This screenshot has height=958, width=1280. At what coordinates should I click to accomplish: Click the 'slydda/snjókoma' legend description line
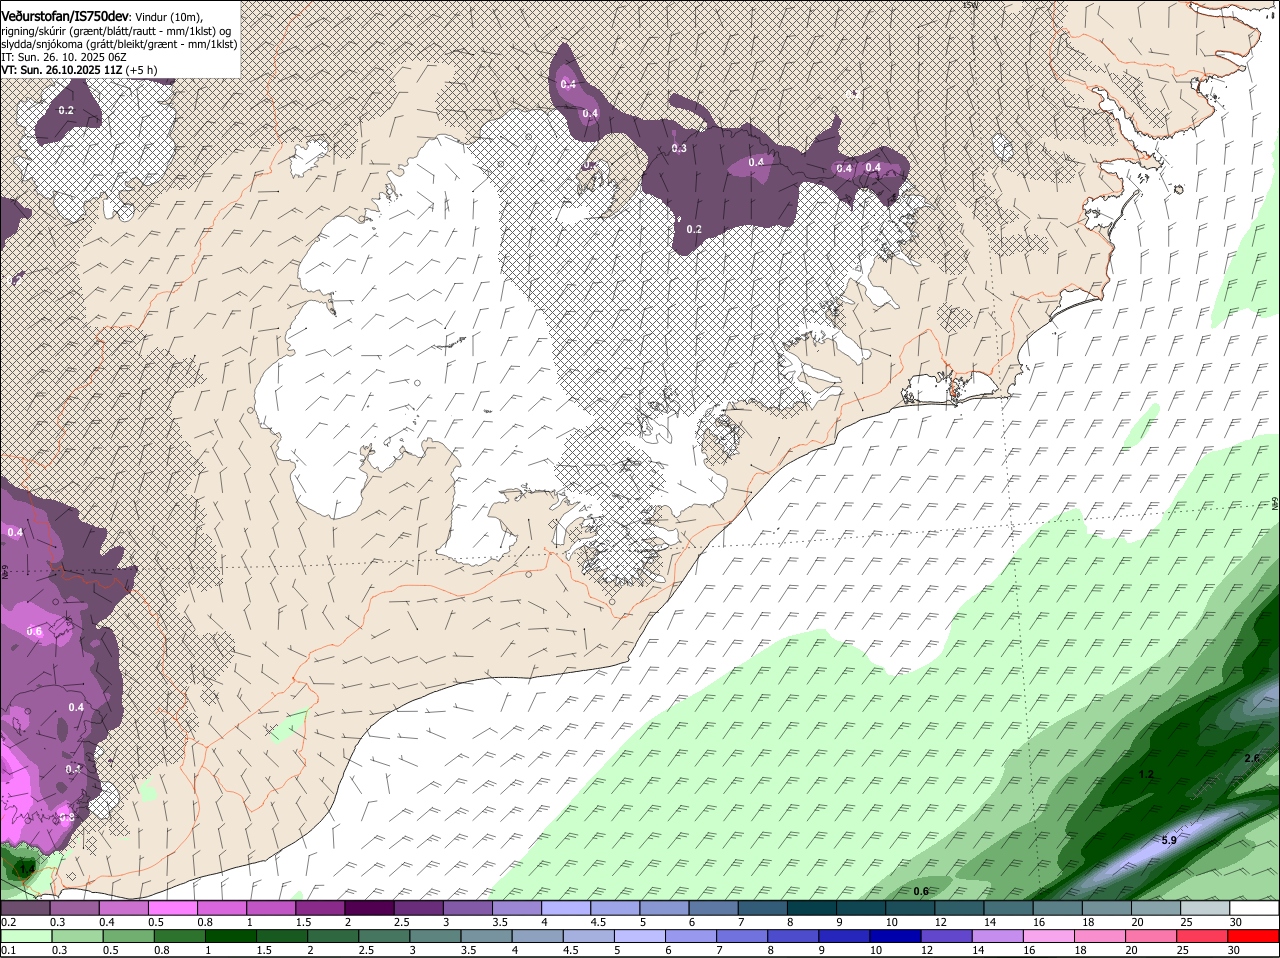point(119,44)
